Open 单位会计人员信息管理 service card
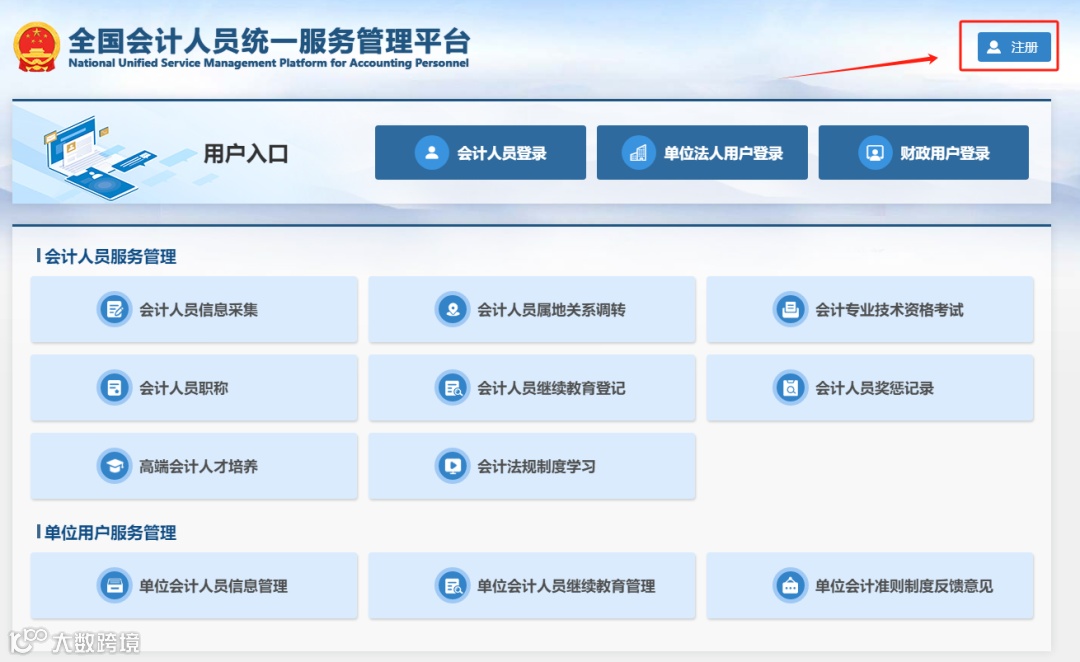Image resolution: width=1080 pixels, height=662 pixels. [194, 586]
